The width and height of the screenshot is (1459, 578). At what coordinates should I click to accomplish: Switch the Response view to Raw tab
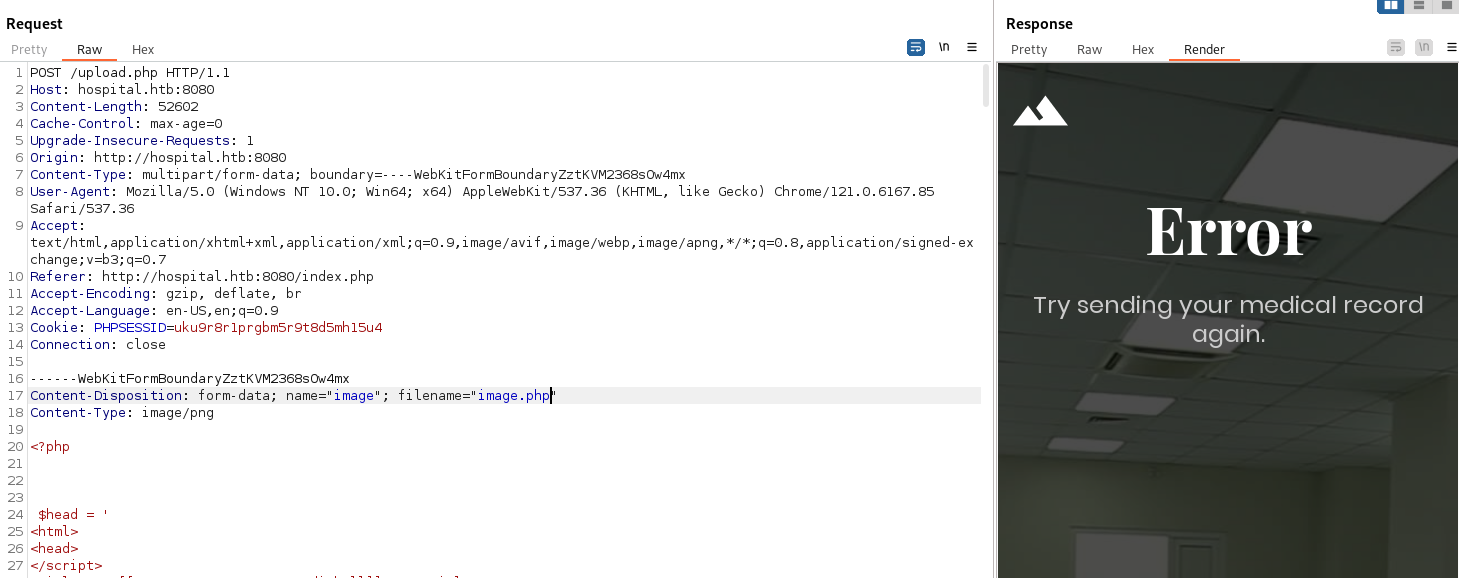click(x=1089, y=49)
